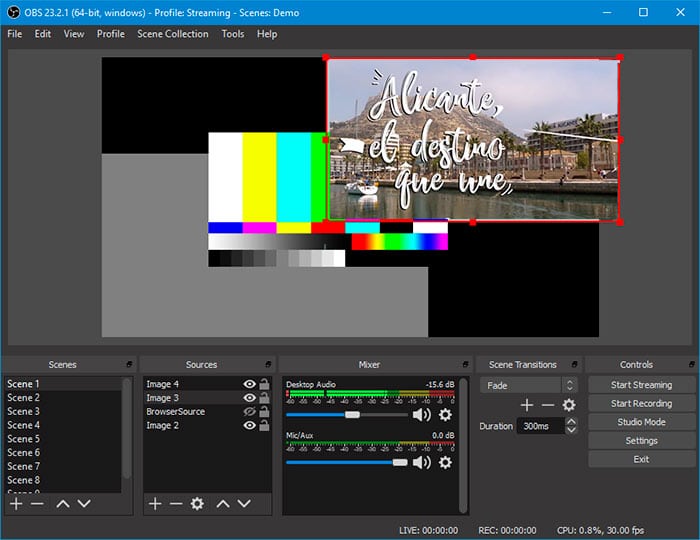Click OBS logo in title bar
The width and height of the screenshot is (700, 540).
tap(13, 12)
